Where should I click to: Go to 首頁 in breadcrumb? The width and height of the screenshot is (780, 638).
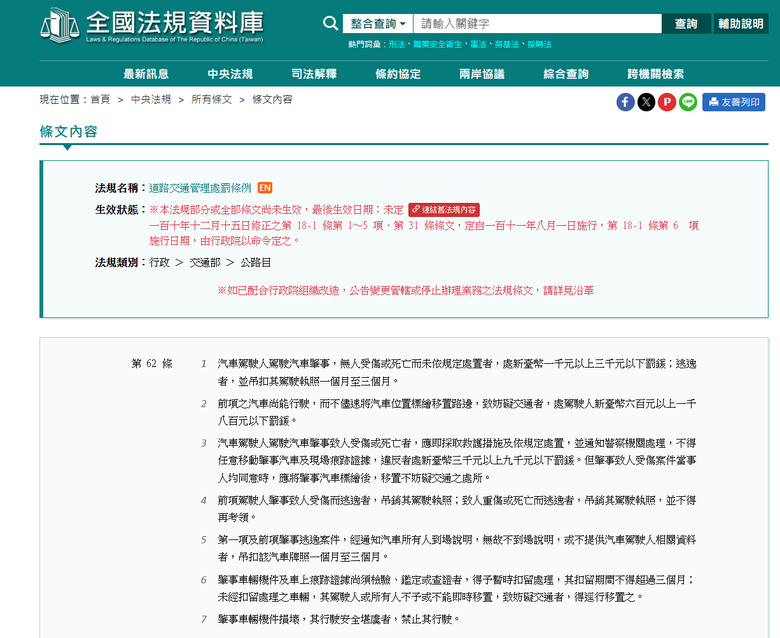tap(100, 99)
